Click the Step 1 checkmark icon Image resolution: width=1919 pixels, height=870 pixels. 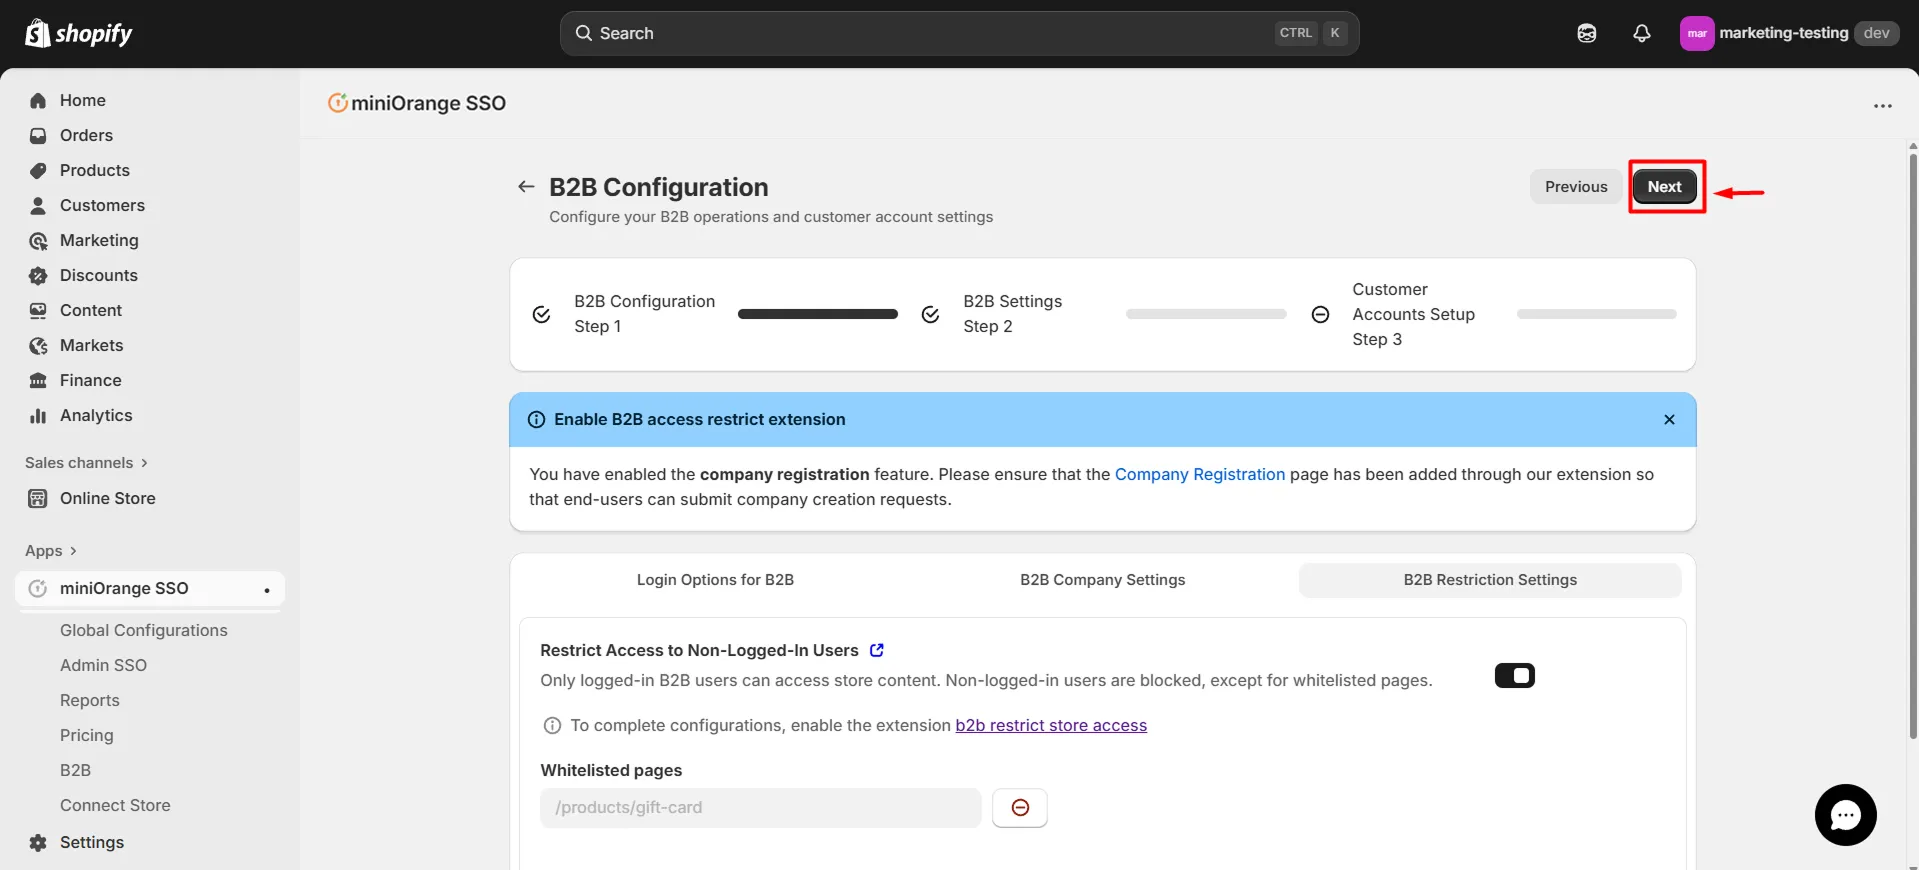(x=541, y=314)
